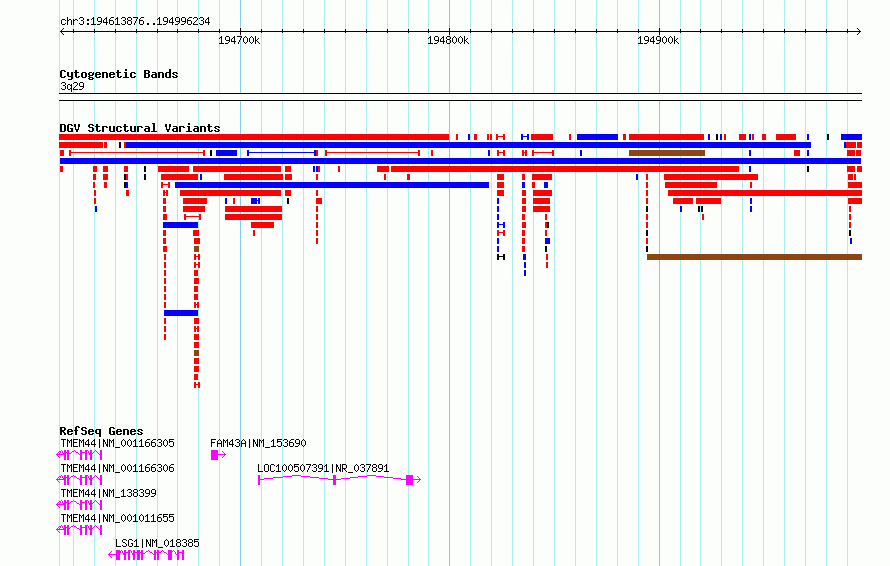Image resolution: width=890 pixels, height=566 pixels.
Task: Click the TMEM44|NM_001166305 gene label
Action: [x=117, y=443]
